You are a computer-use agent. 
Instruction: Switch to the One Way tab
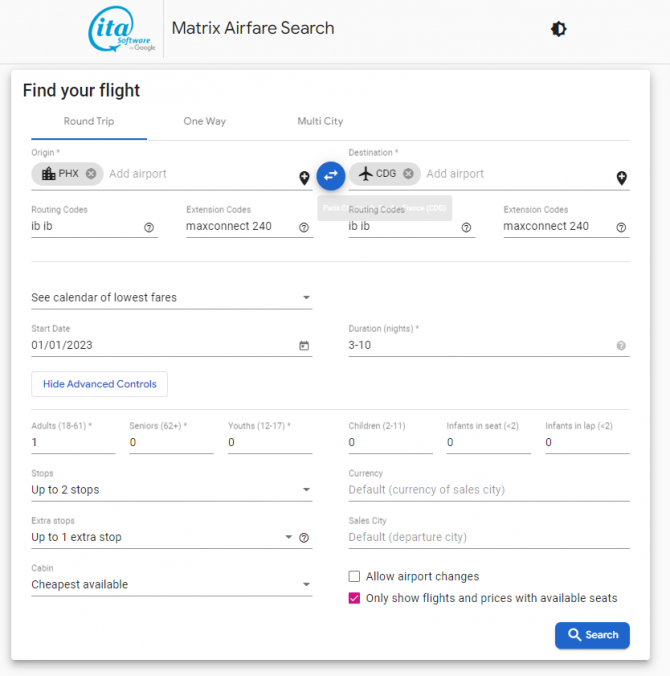point(205,122)
